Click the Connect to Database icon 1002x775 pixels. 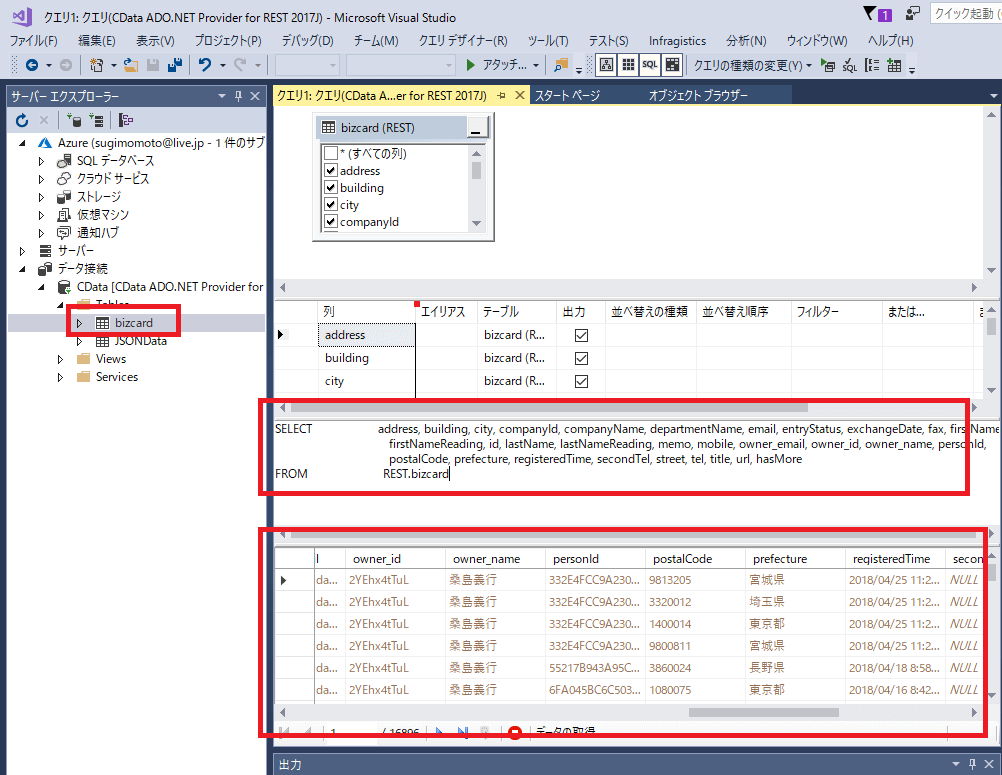click(74, 120)
